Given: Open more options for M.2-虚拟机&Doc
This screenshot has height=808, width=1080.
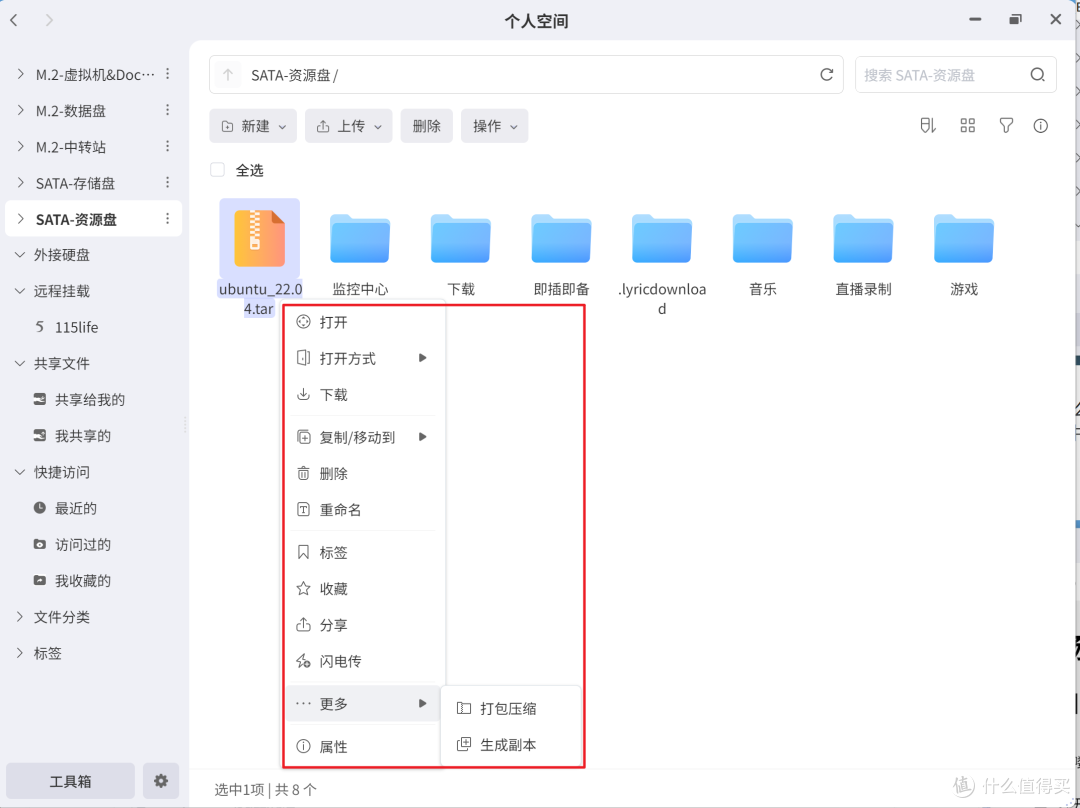Looking at the screenshot, I should click(x=167, y=74).
